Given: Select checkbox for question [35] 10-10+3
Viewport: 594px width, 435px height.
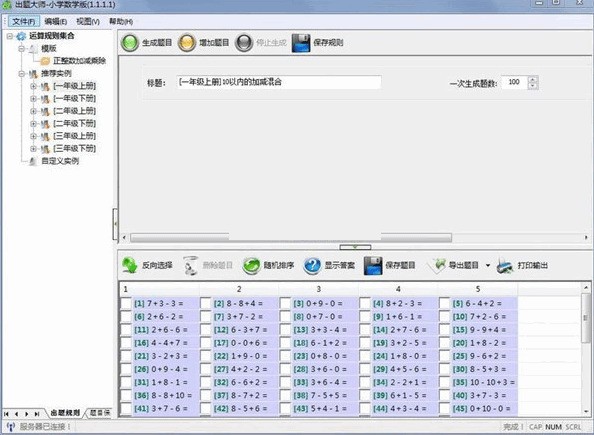Looking at the screenshot, I should pyautogui.click(x=444, y=382).
